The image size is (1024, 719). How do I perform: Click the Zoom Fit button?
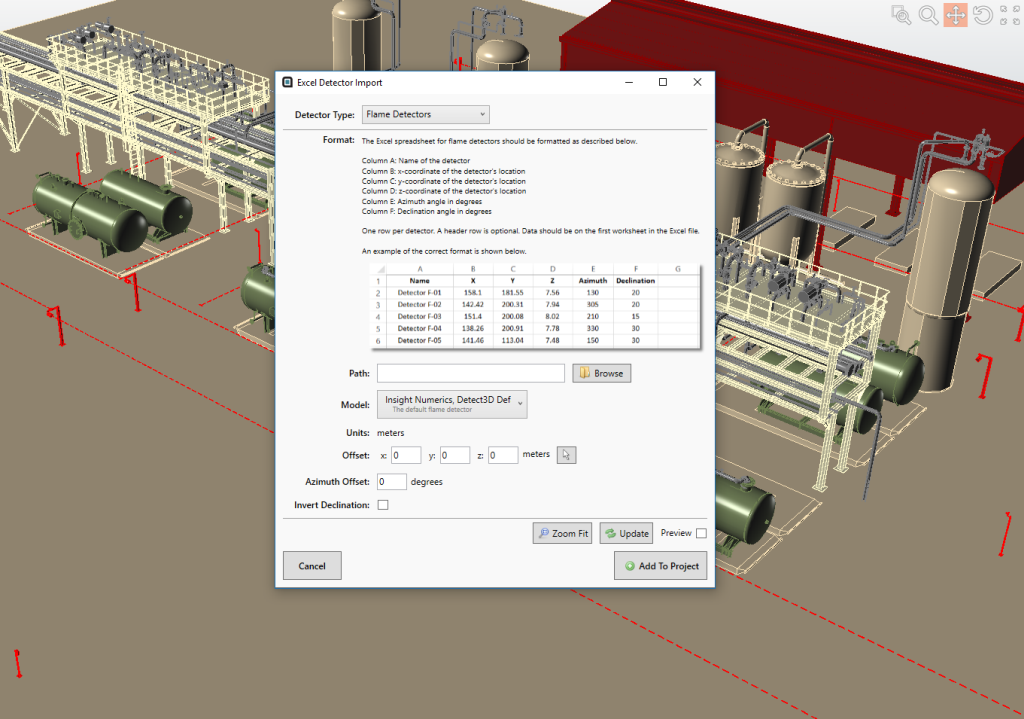[x=562, y=533]
